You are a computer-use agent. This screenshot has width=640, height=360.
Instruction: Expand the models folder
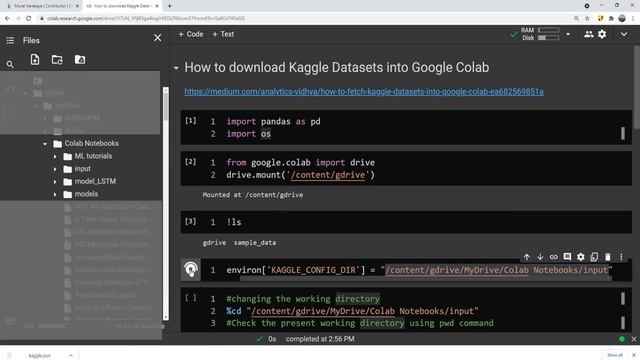(55, 194)
